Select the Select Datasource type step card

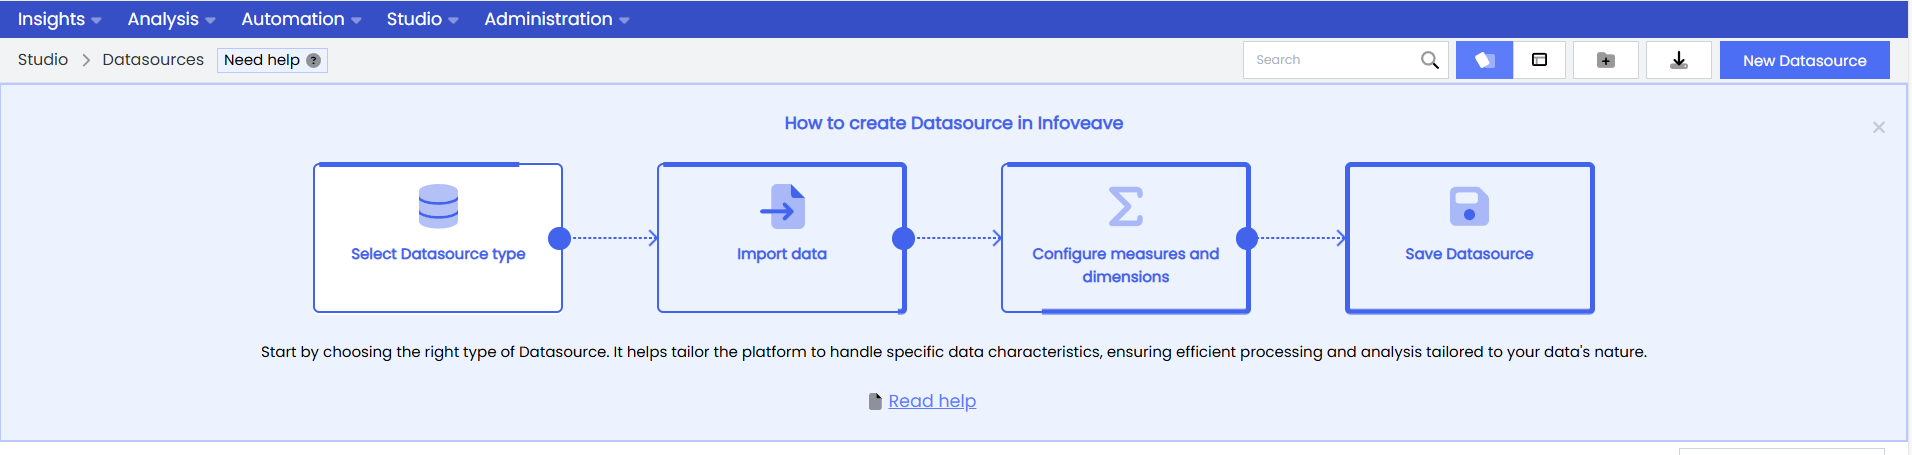point(438,238)
